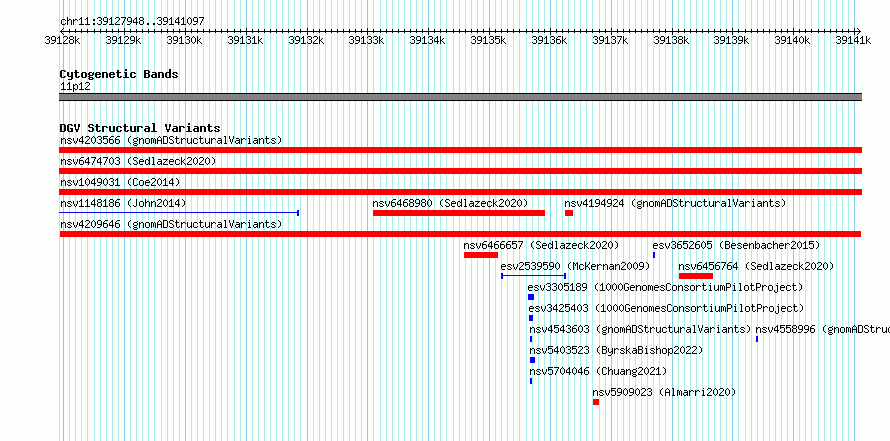Select the blue line feature of nsv1148186

tap(179, 213)
